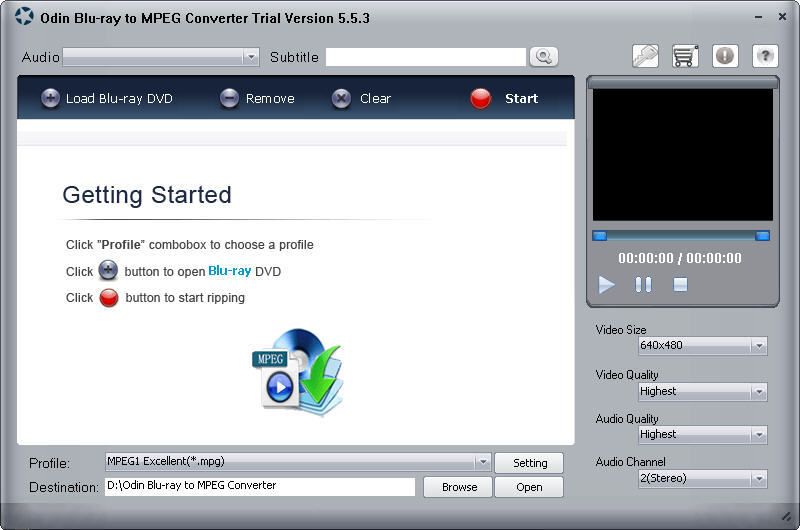Expand the Audio track dropdown
Viewport: 800px width, 530px height.
coord(251,57)
